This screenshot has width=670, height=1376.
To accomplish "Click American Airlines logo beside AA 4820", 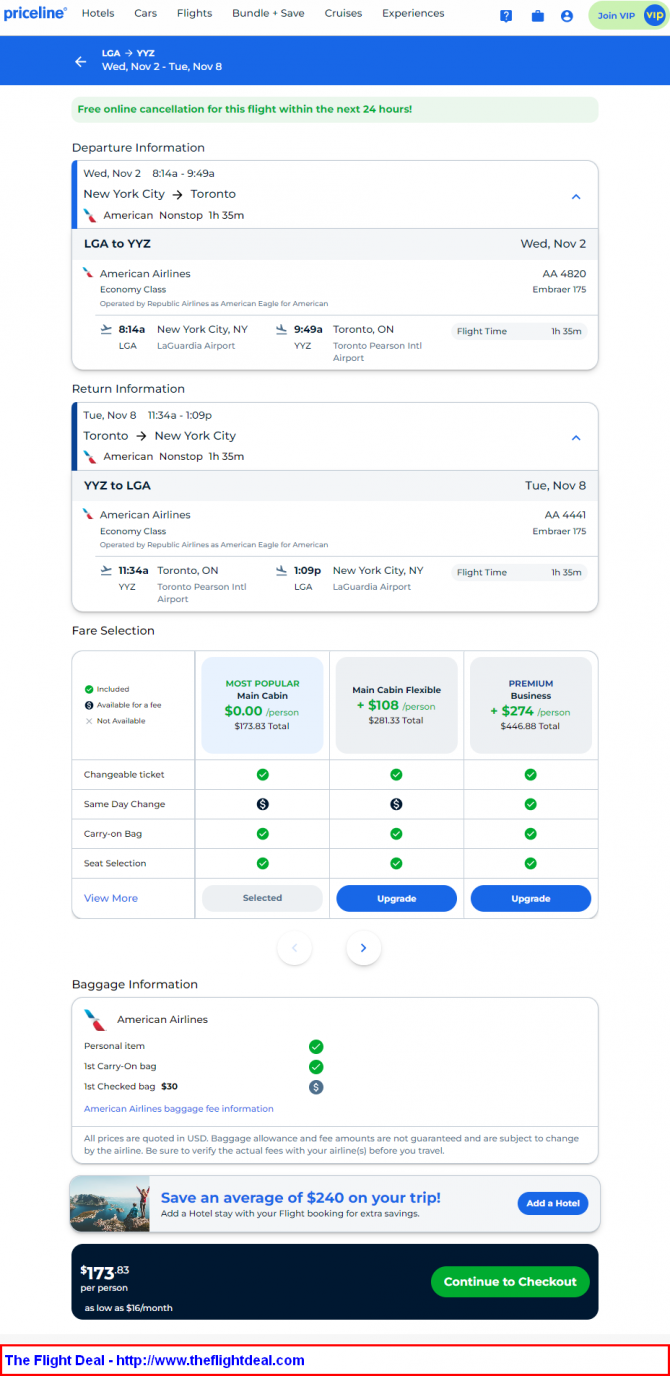I will pos(88,273).
